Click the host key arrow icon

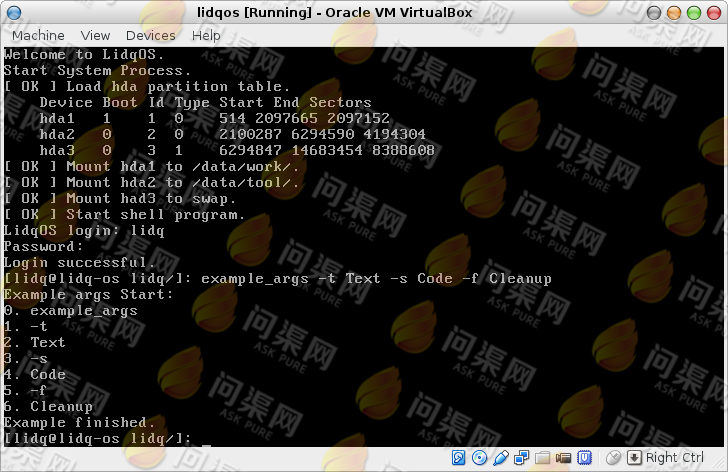(x=634, y=458)
